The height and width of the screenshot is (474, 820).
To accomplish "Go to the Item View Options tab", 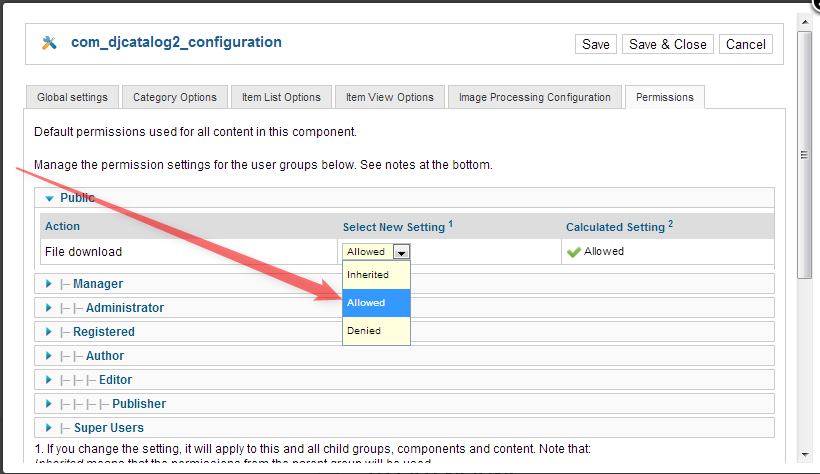I will point(390,97).
